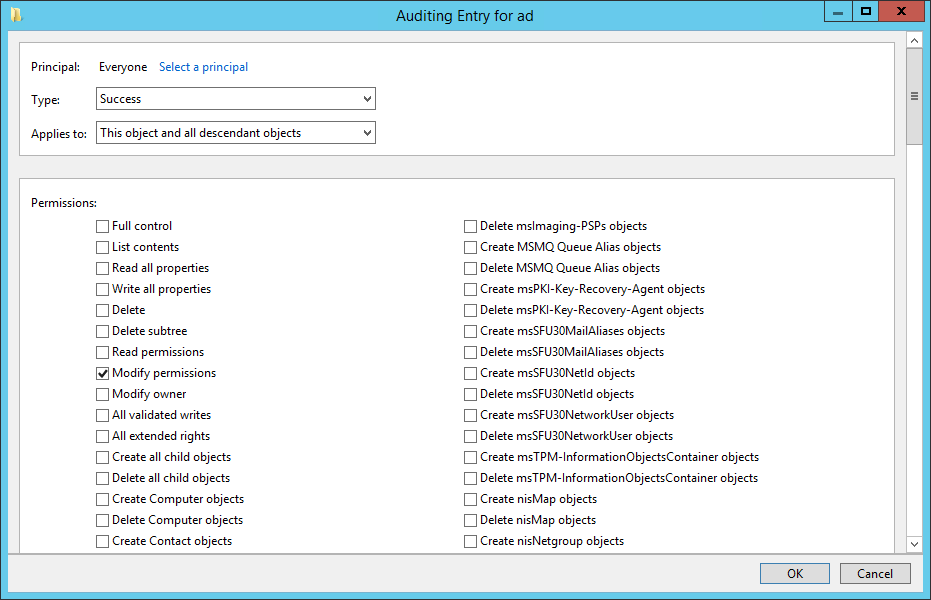931x600 pixels.
Task: Minimize the Auditing Entry window
Action: (838, 12)
